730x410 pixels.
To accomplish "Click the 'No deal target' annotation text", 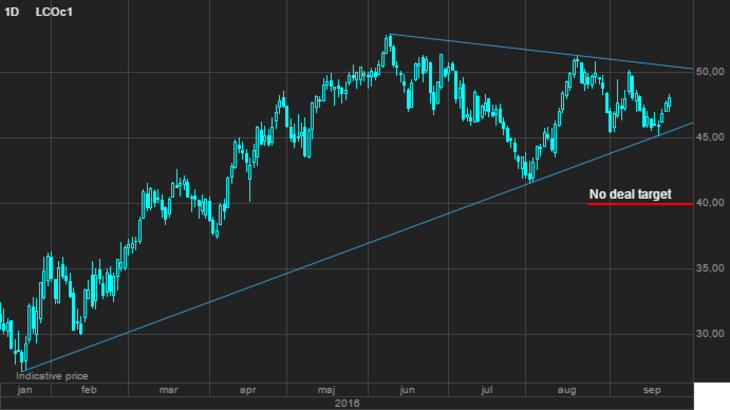I will point(629,194).
